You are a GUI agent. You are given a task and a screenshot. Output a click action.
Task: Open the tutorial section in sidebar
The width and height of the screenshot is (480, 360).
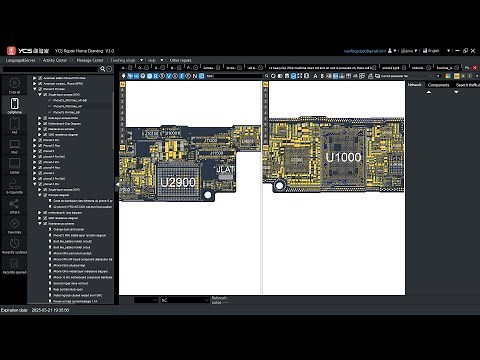[x=14, y=85]
